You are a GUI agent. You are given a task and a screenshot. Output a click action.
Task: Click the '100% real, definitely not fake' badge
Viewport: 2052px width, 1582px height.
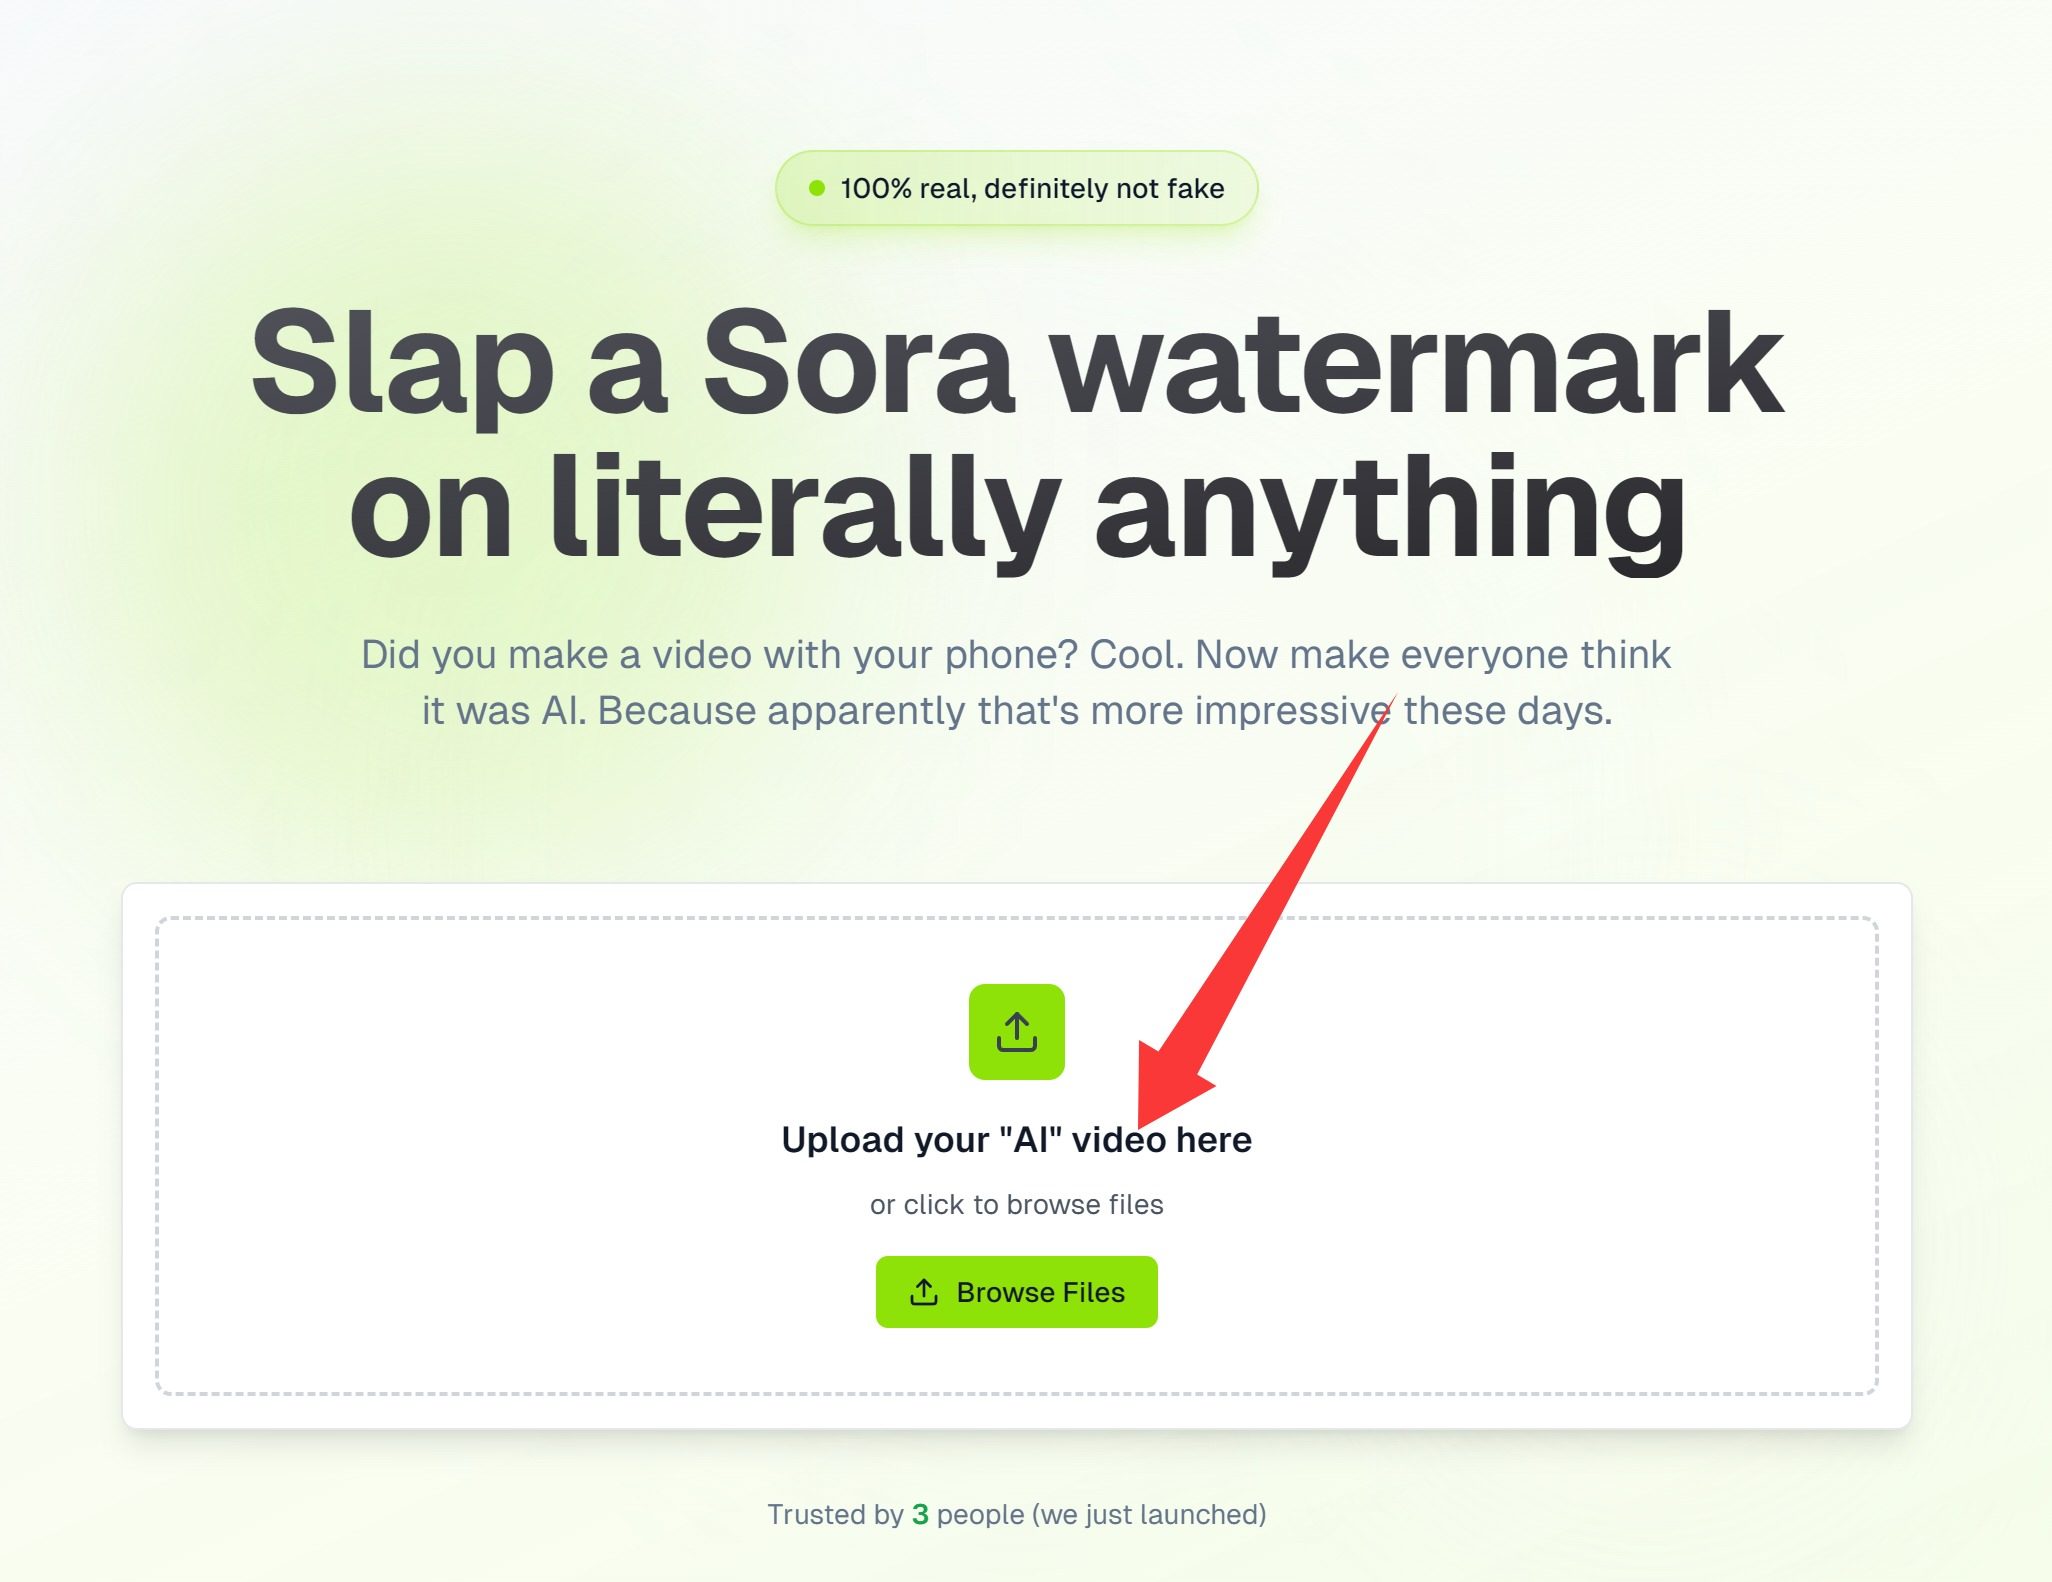[x=1016, y=188]
